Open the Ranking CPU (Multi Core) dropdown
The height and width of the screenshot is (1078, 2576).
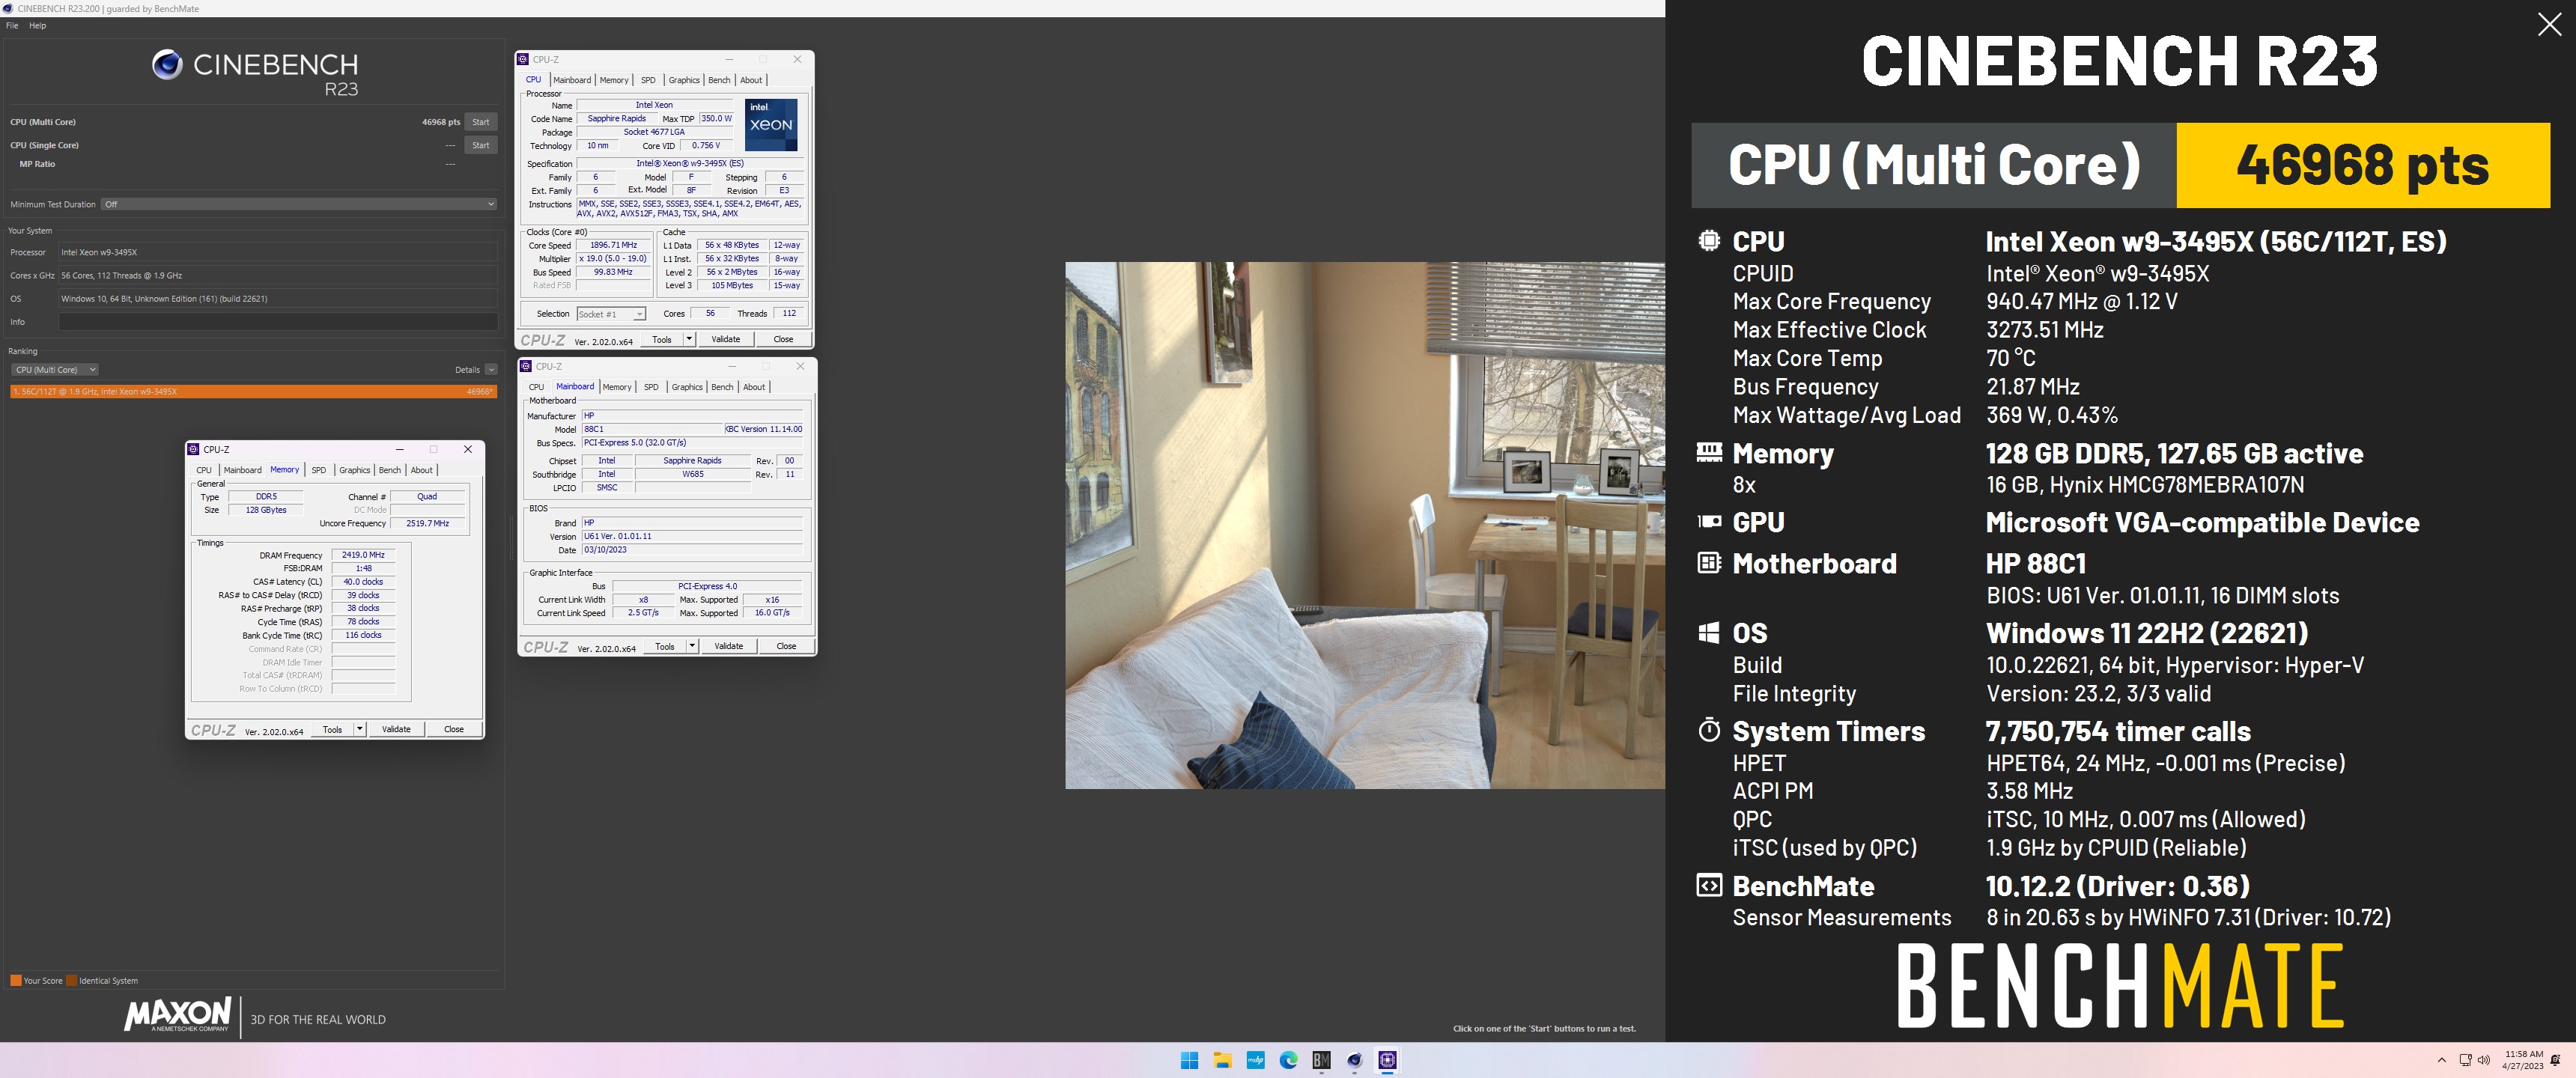55,370
